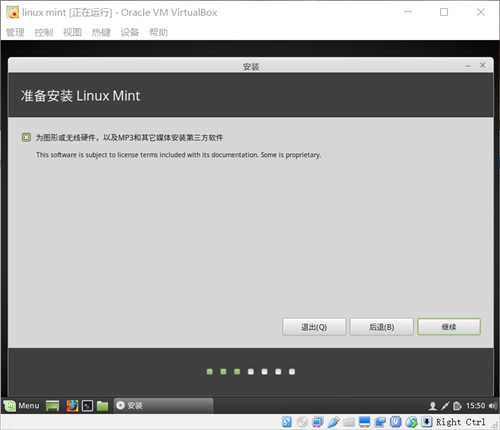Click the VirtualBox video capture status icon
Image resolution: width=500 pixels, height=430 pixels.
point(380,422)
